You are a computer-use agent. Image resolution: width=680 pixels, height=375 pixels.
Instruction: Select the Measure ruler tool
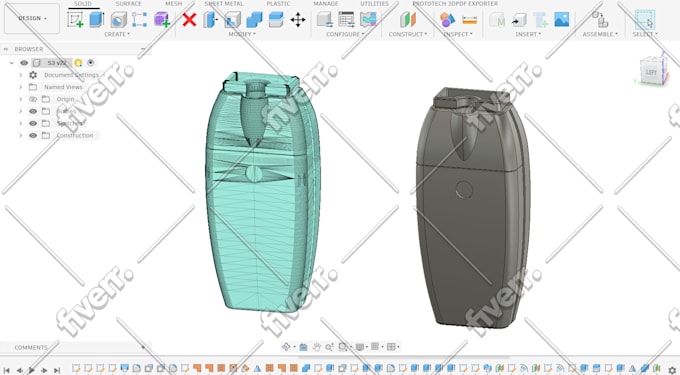(469, 20)
